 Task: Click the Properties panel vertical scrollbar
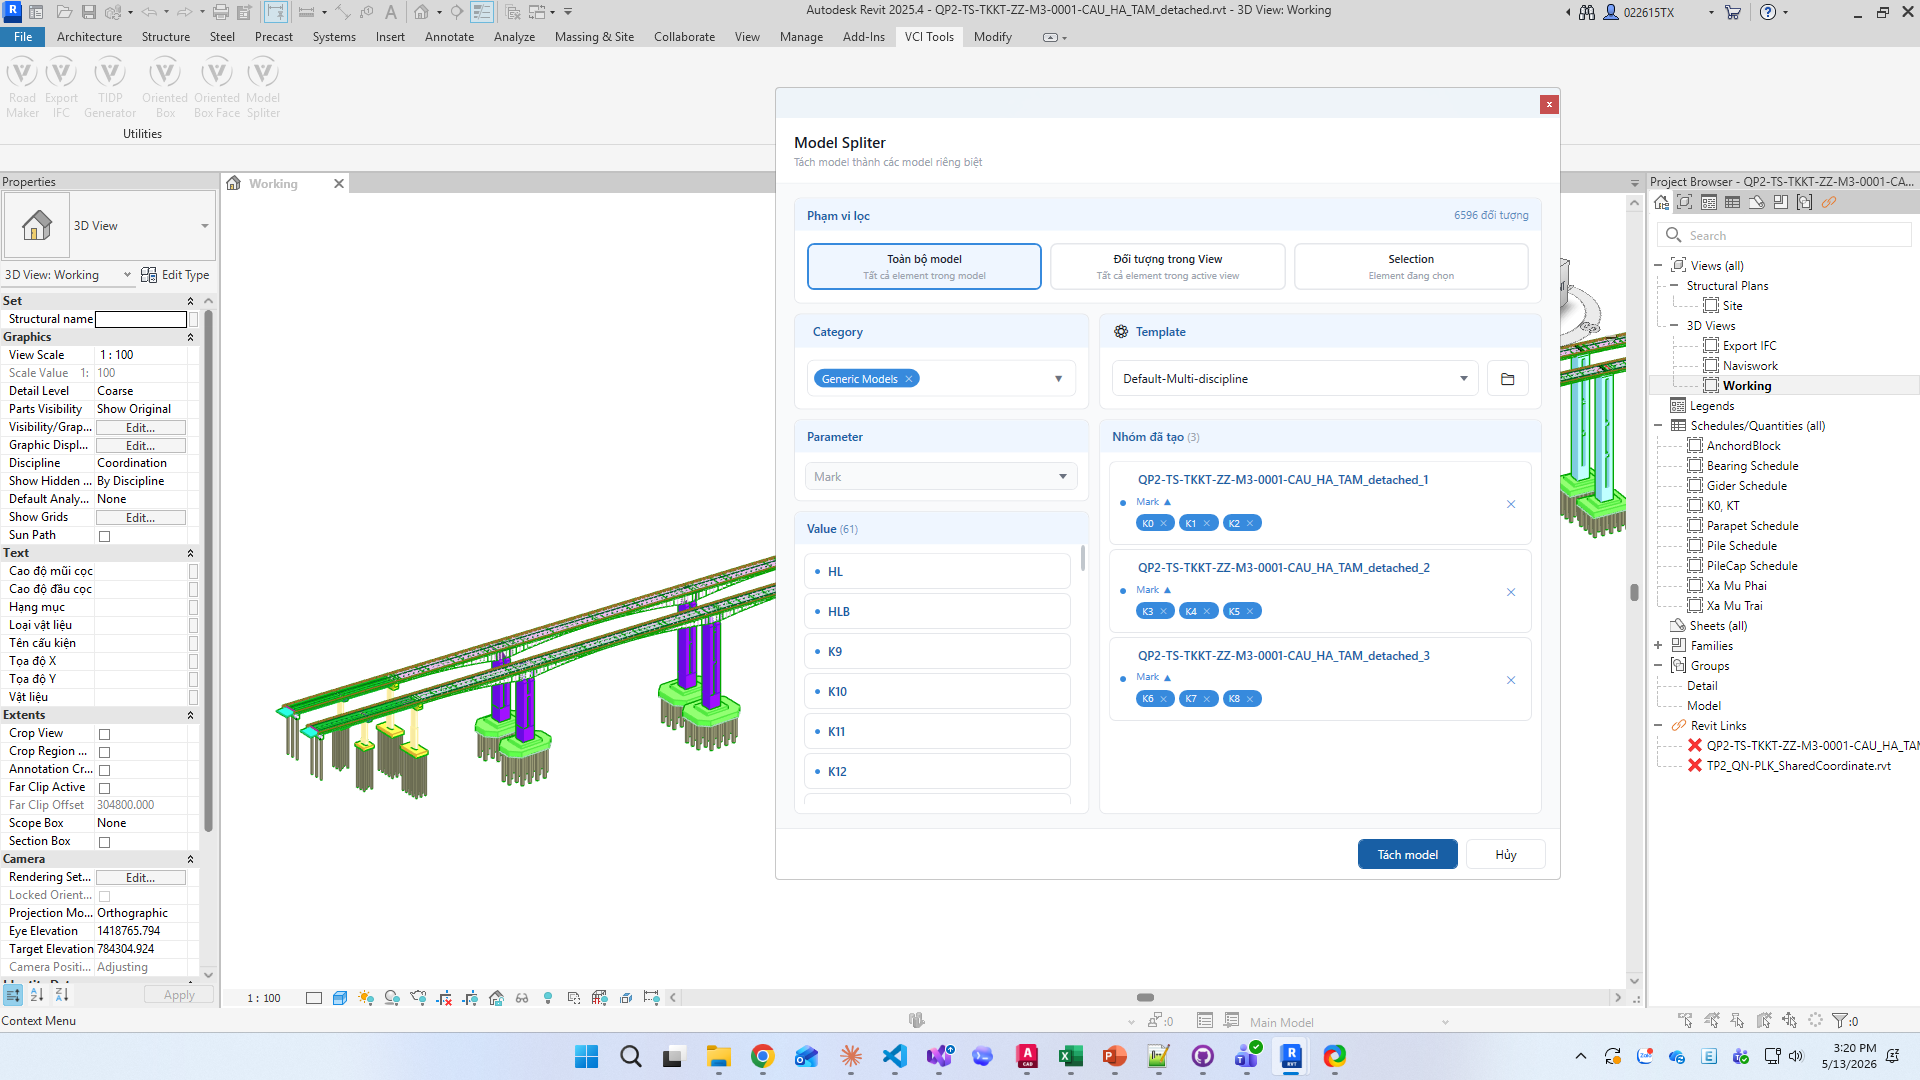point(208,570)
